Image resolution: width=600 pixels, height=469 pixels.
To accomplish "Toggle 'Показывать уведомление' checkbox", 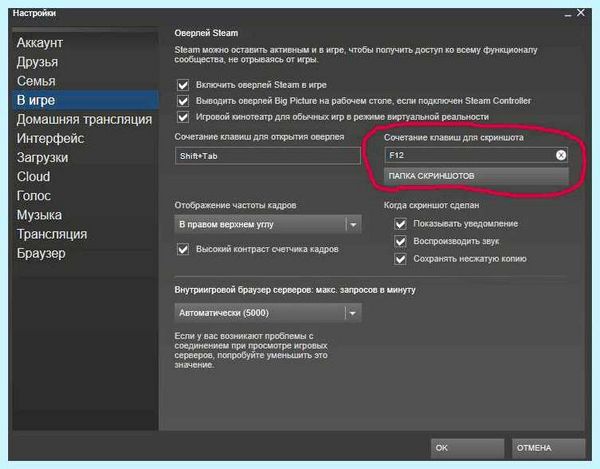I will coord(400,224).
